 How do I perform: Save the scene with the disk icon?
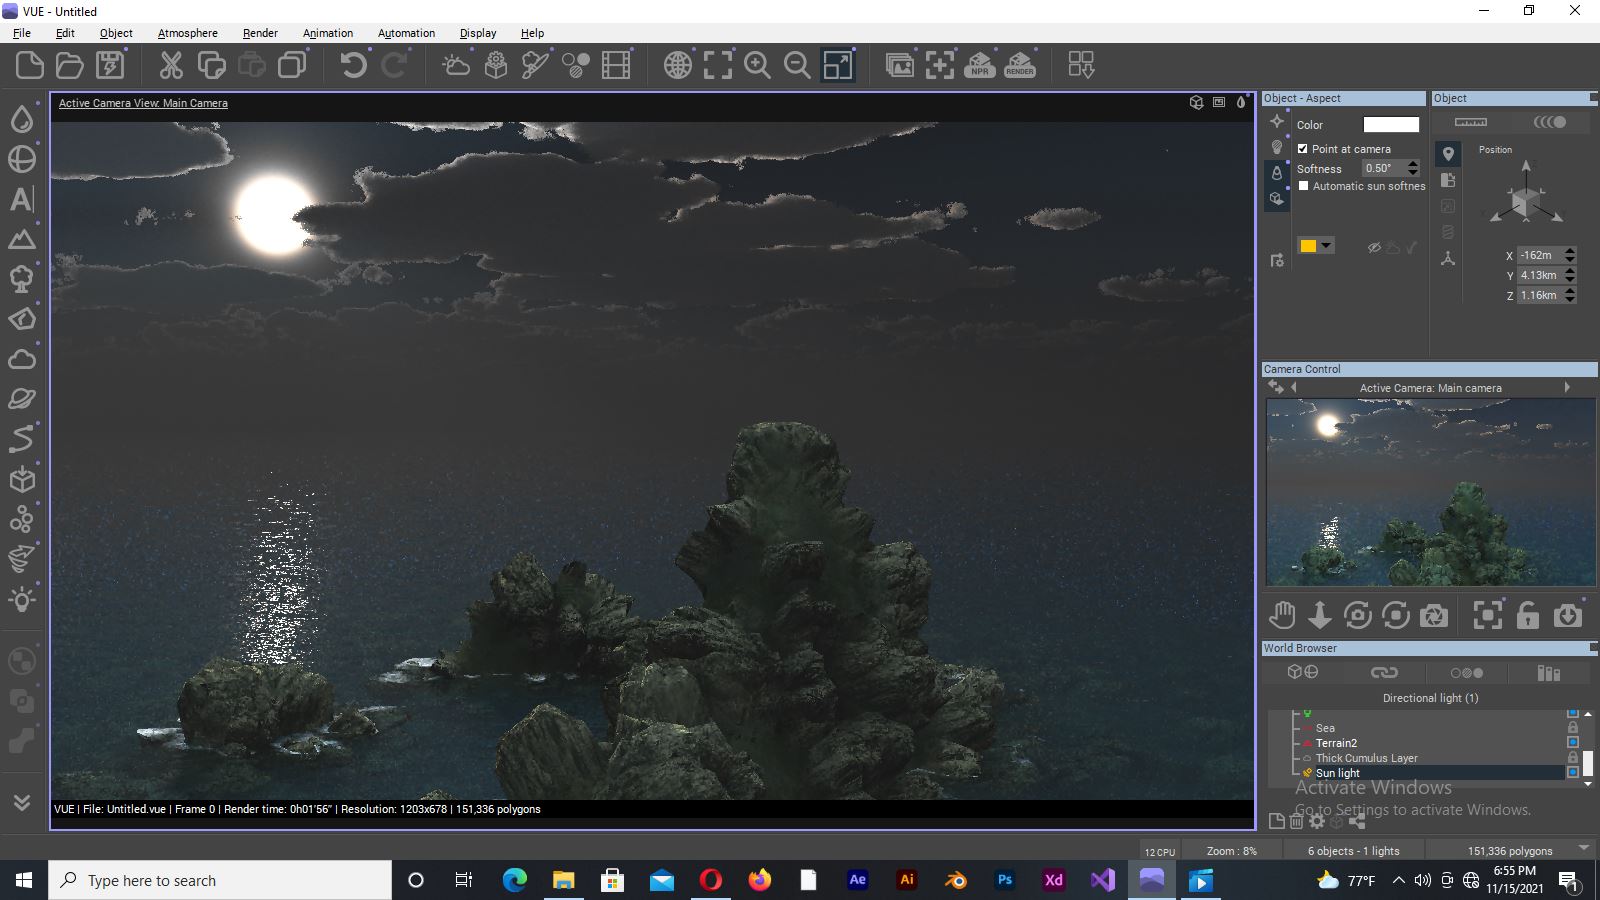click(110, 66)
